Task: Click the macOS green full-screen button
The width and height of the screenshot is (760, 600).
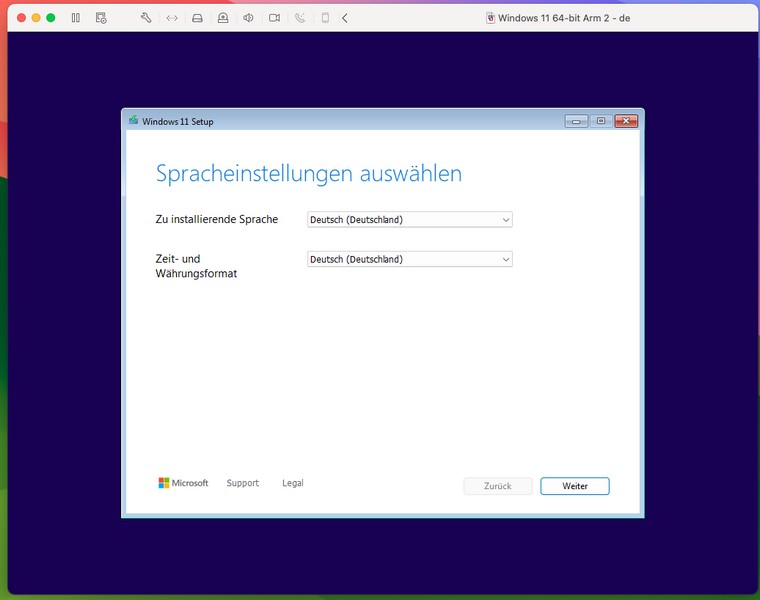Action: point(50,18)
